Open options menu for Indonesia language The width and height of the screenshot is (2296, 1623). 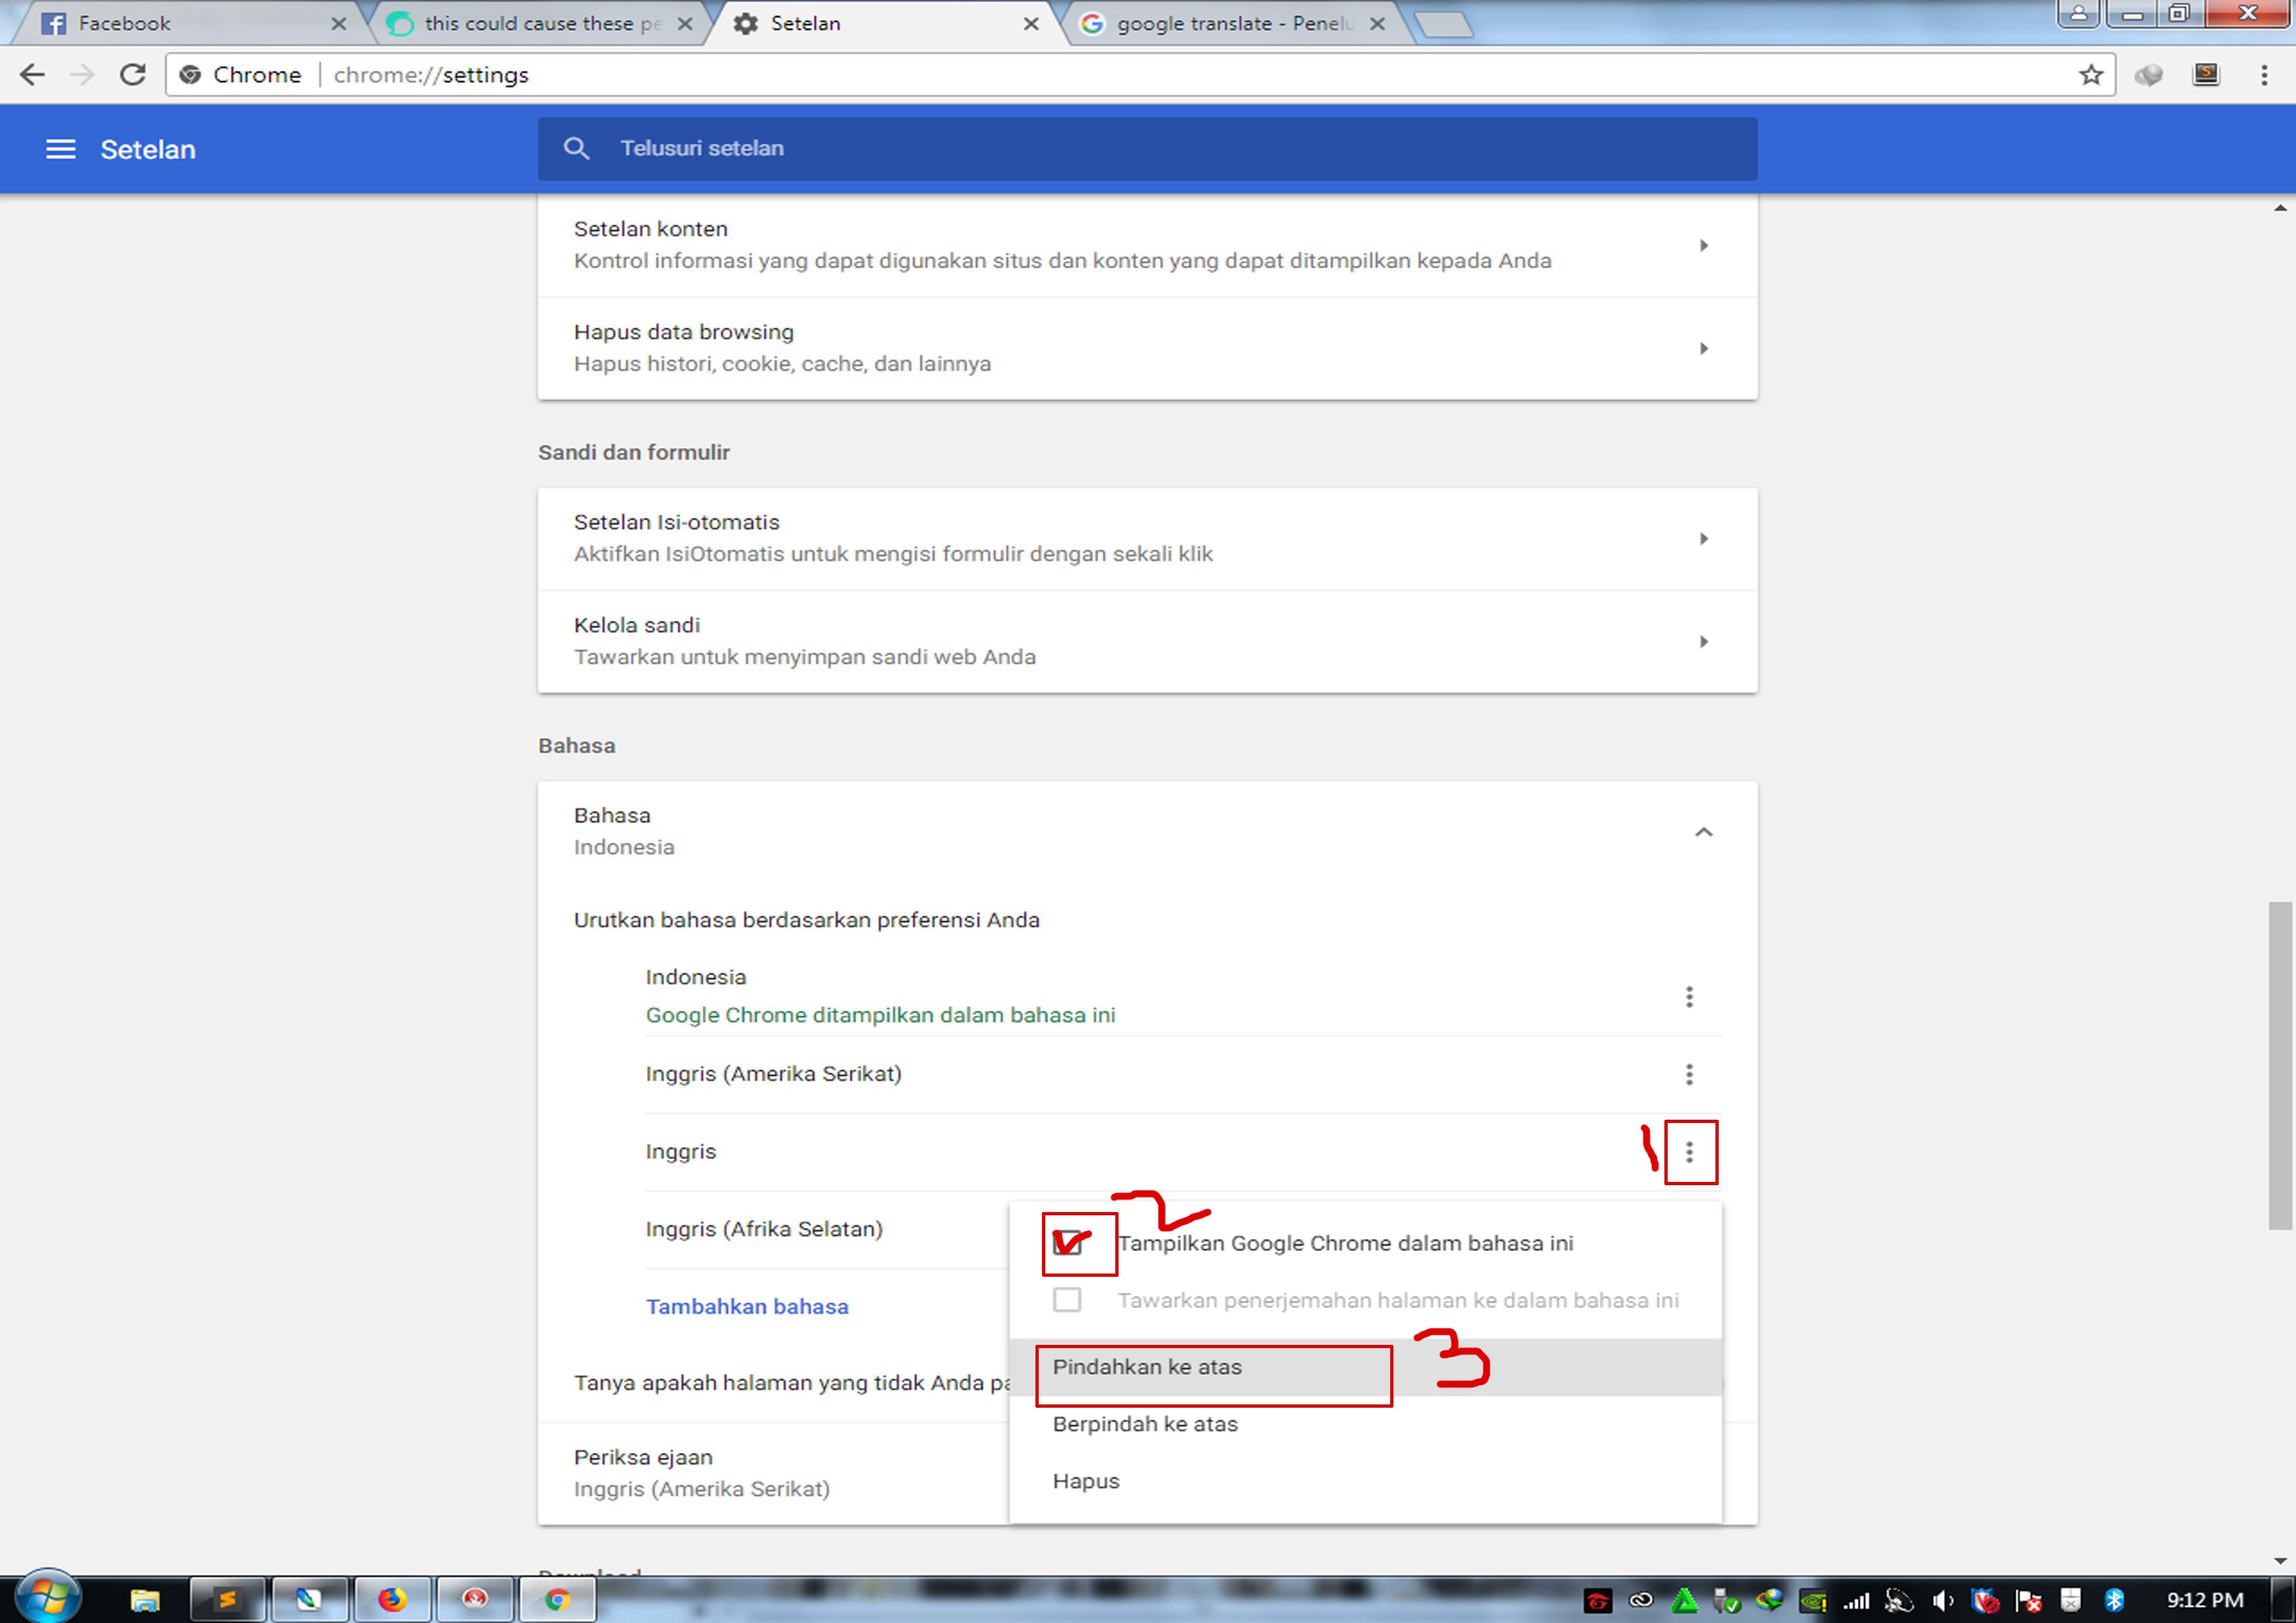(1689, 996)
